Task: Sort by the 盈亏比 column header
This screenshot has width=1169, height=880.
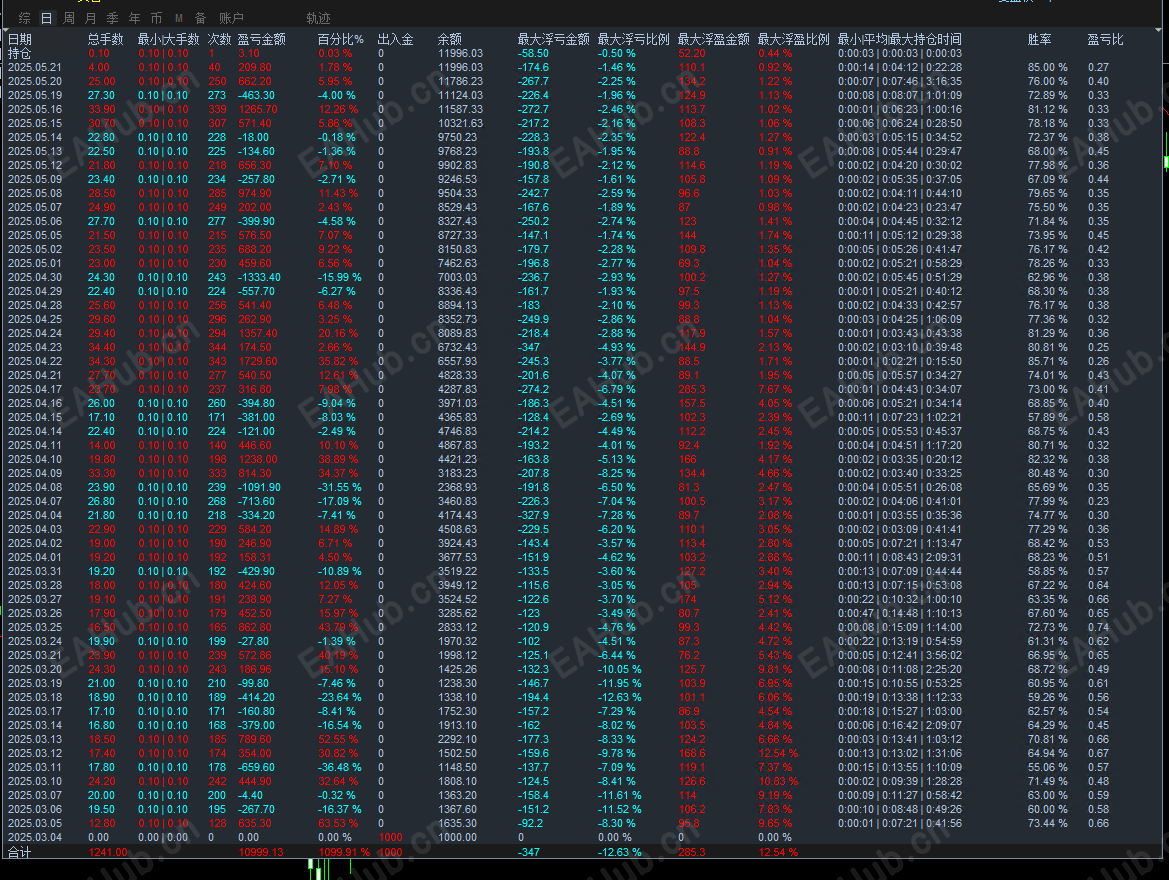Action: [x=1105, y=40]
